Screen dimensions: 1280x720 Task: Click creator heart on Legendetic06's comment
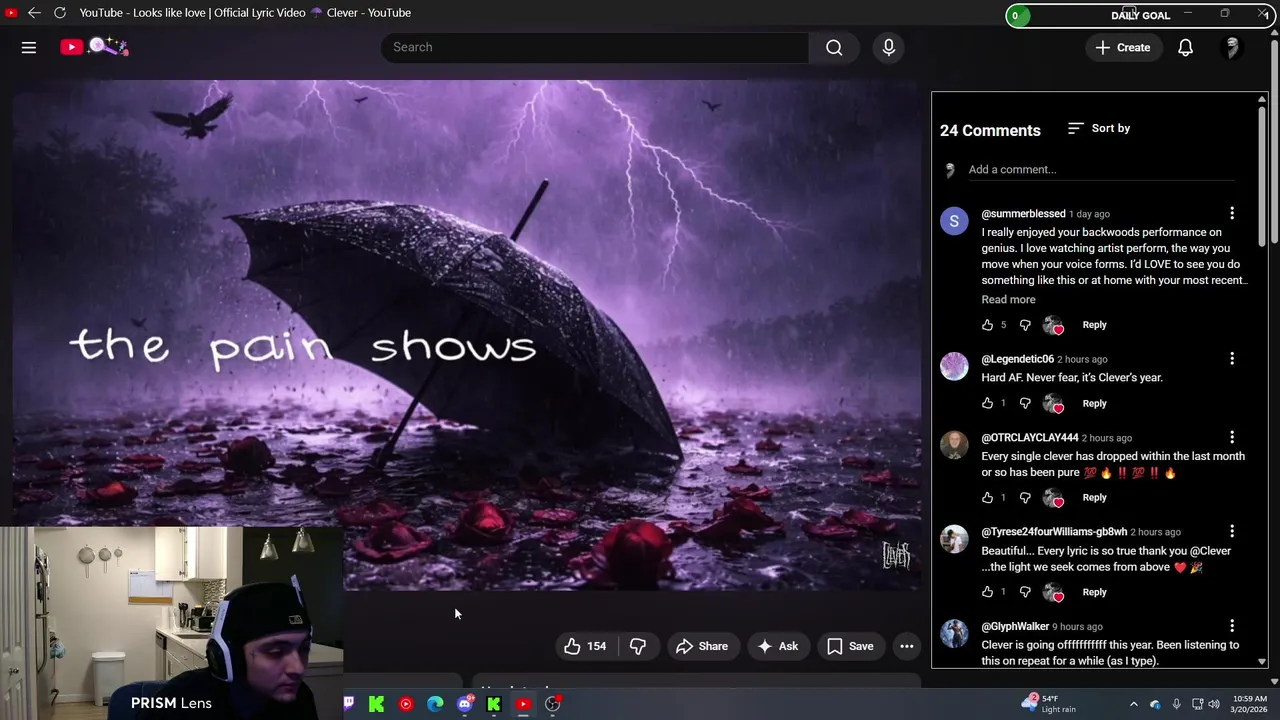[x=1053, y=403]
